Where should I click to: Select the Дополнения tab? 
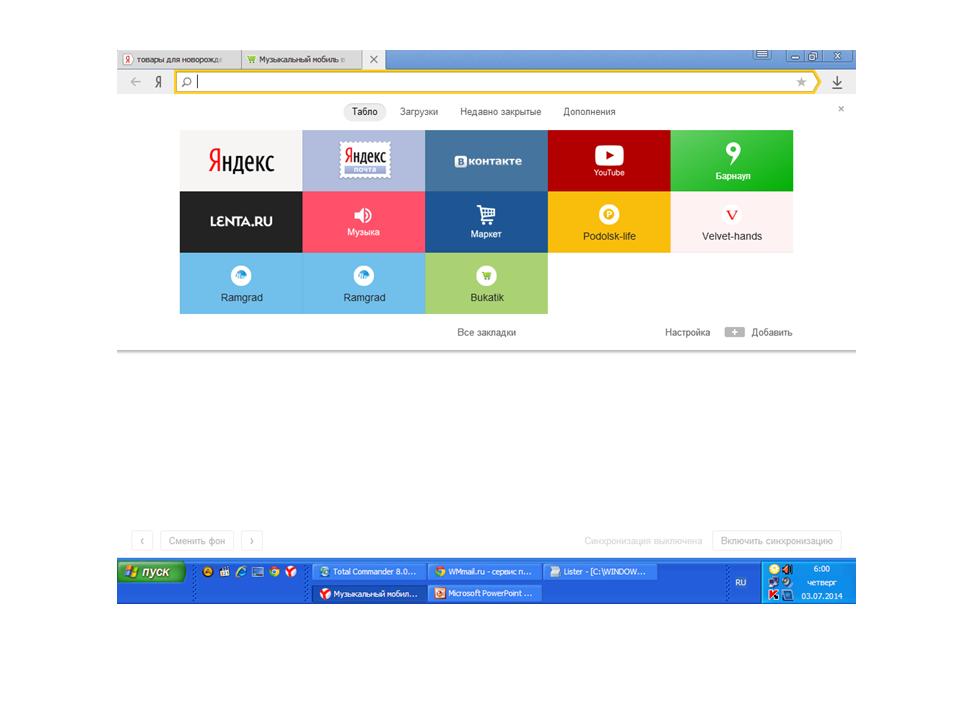click(589, 111)
